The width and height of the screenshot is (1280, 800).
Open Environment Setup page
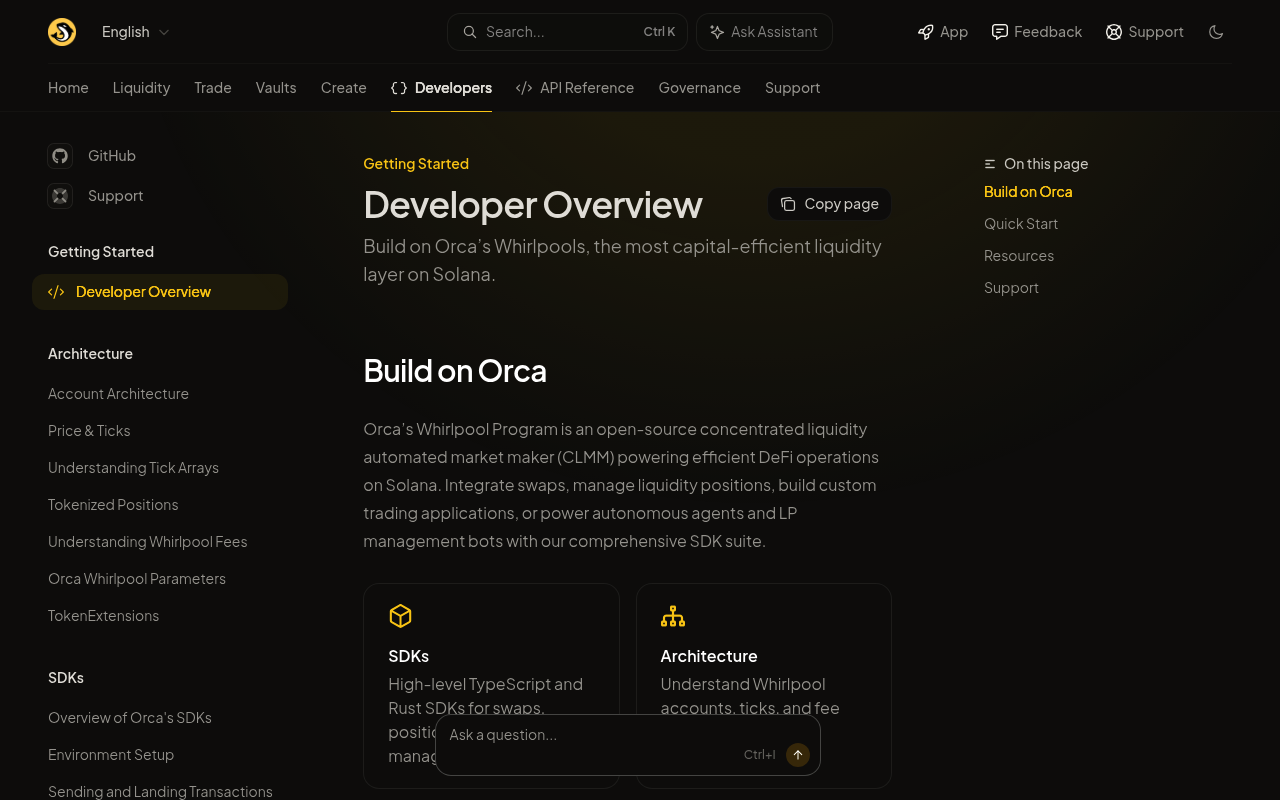111,755
